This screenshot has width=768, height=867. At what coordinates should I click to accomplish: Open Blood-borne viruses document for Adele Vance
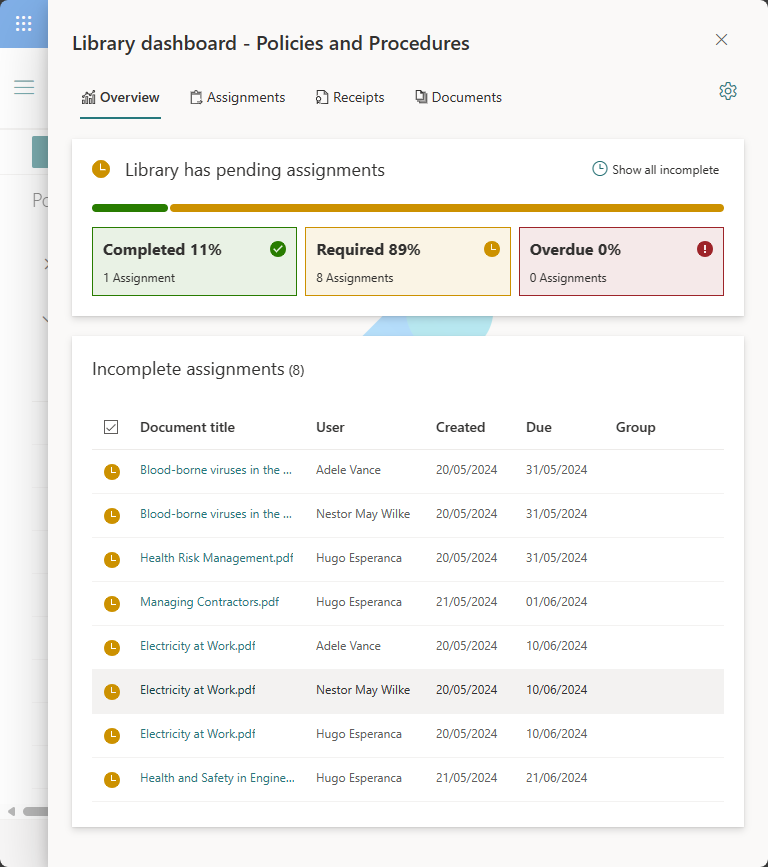click(216, 469)
